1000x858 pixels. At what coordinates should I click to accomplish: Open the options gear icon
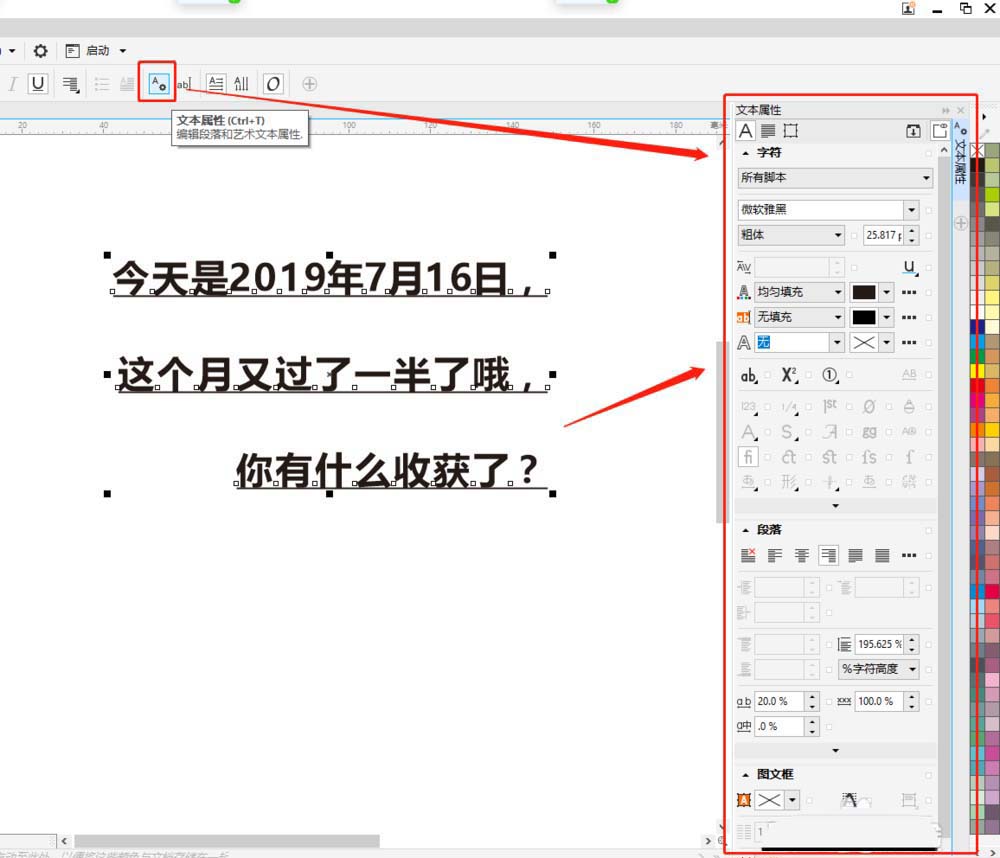click(x=41, y=51)
